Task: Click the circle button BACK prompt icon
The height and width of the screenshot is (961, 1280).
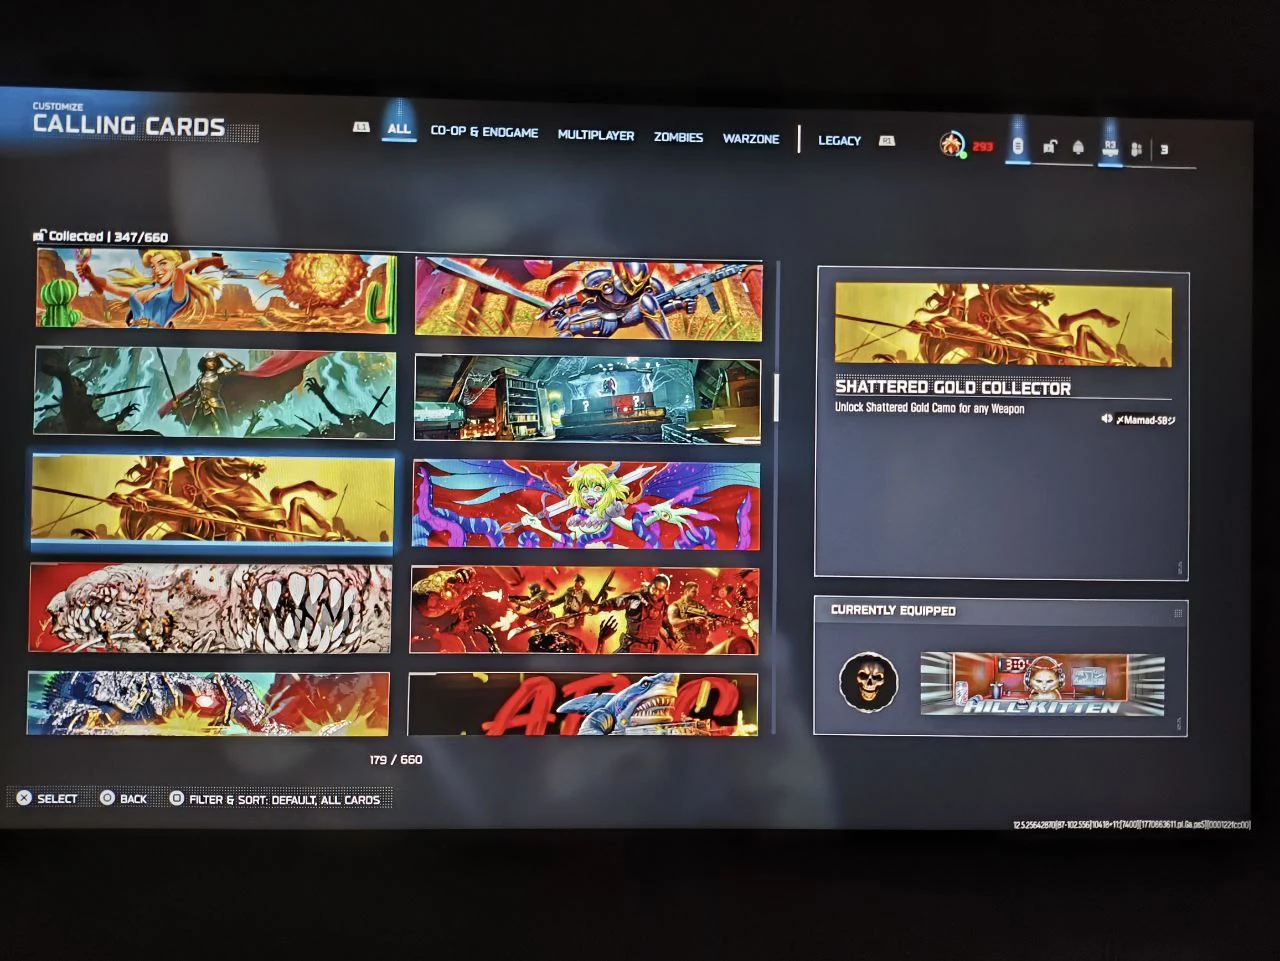Action: [x=107, y=797]
